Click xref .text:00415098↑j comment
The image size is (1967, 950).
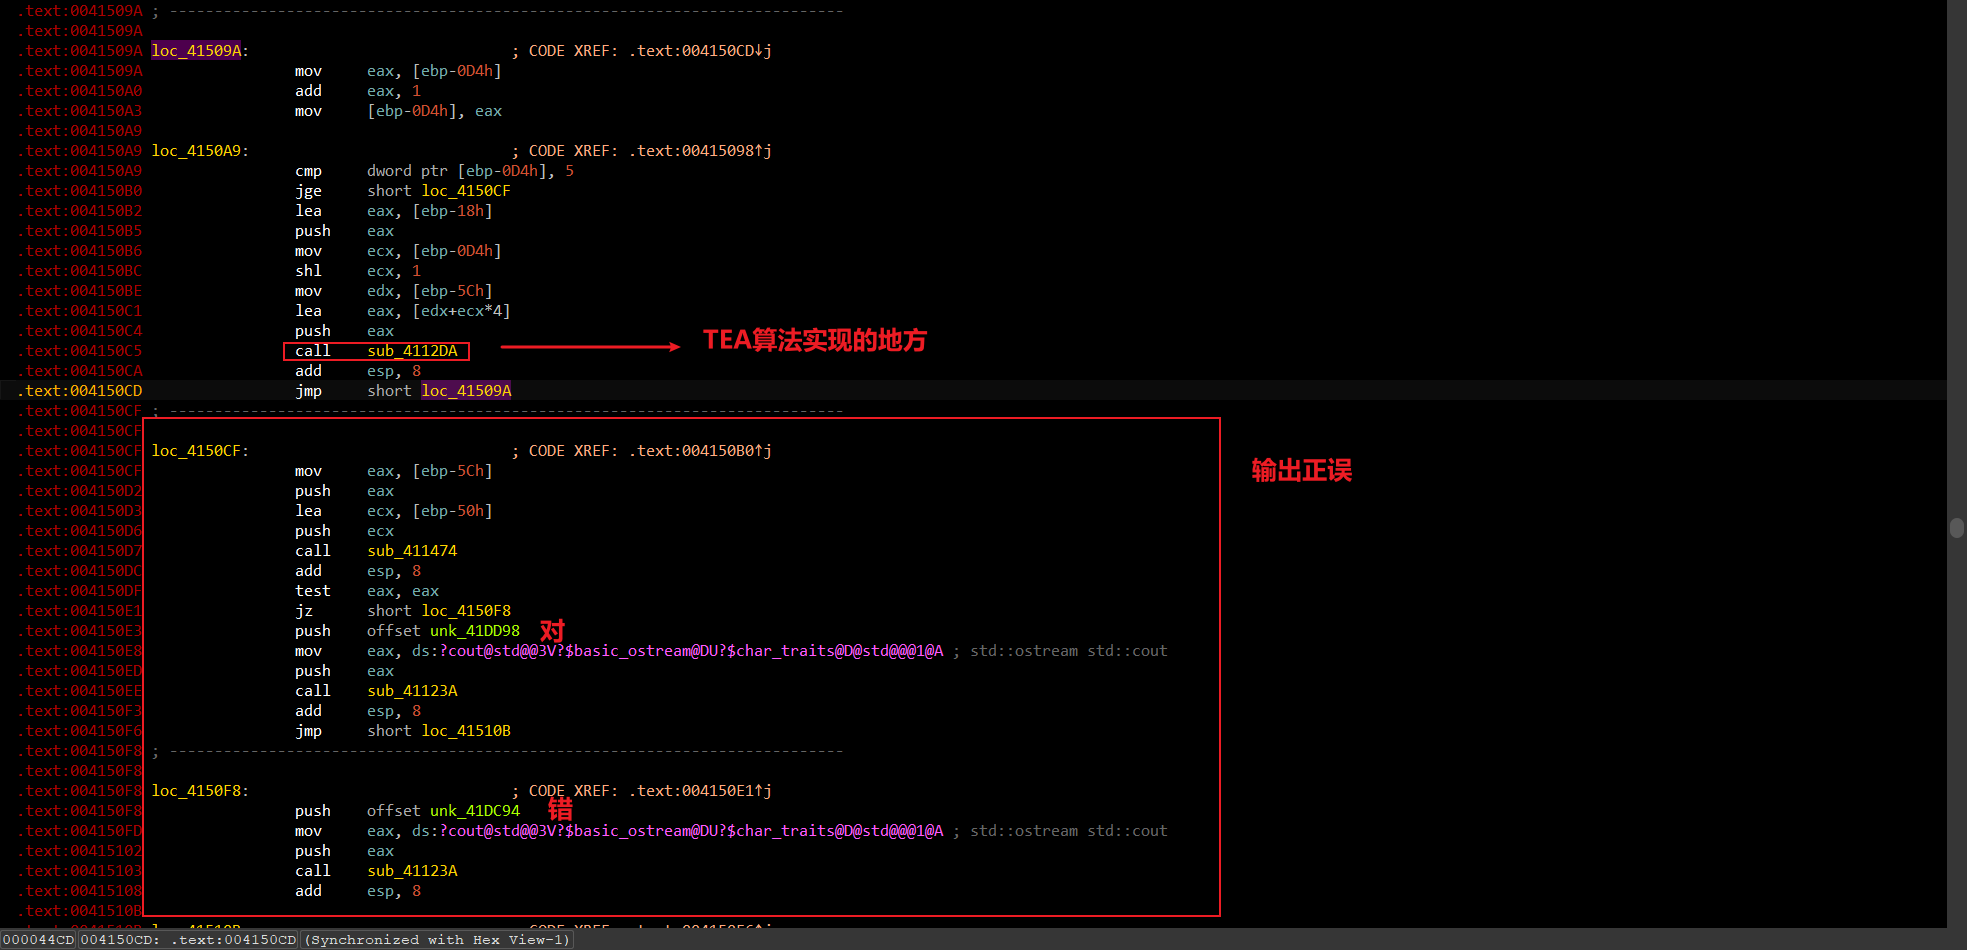pyautogui.click(x=700, y=151)
